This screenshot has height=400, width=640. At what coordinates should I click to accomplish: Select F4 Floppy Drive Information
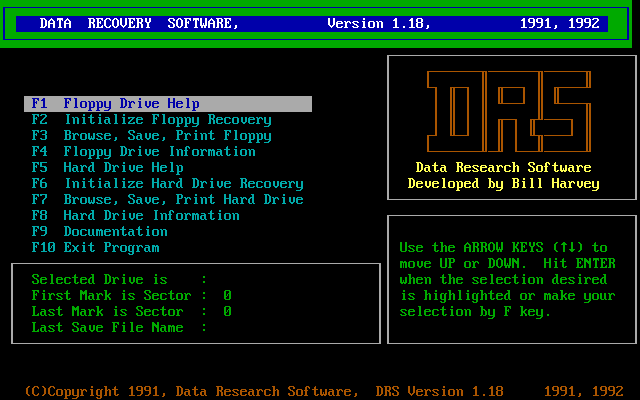[143, 152]
